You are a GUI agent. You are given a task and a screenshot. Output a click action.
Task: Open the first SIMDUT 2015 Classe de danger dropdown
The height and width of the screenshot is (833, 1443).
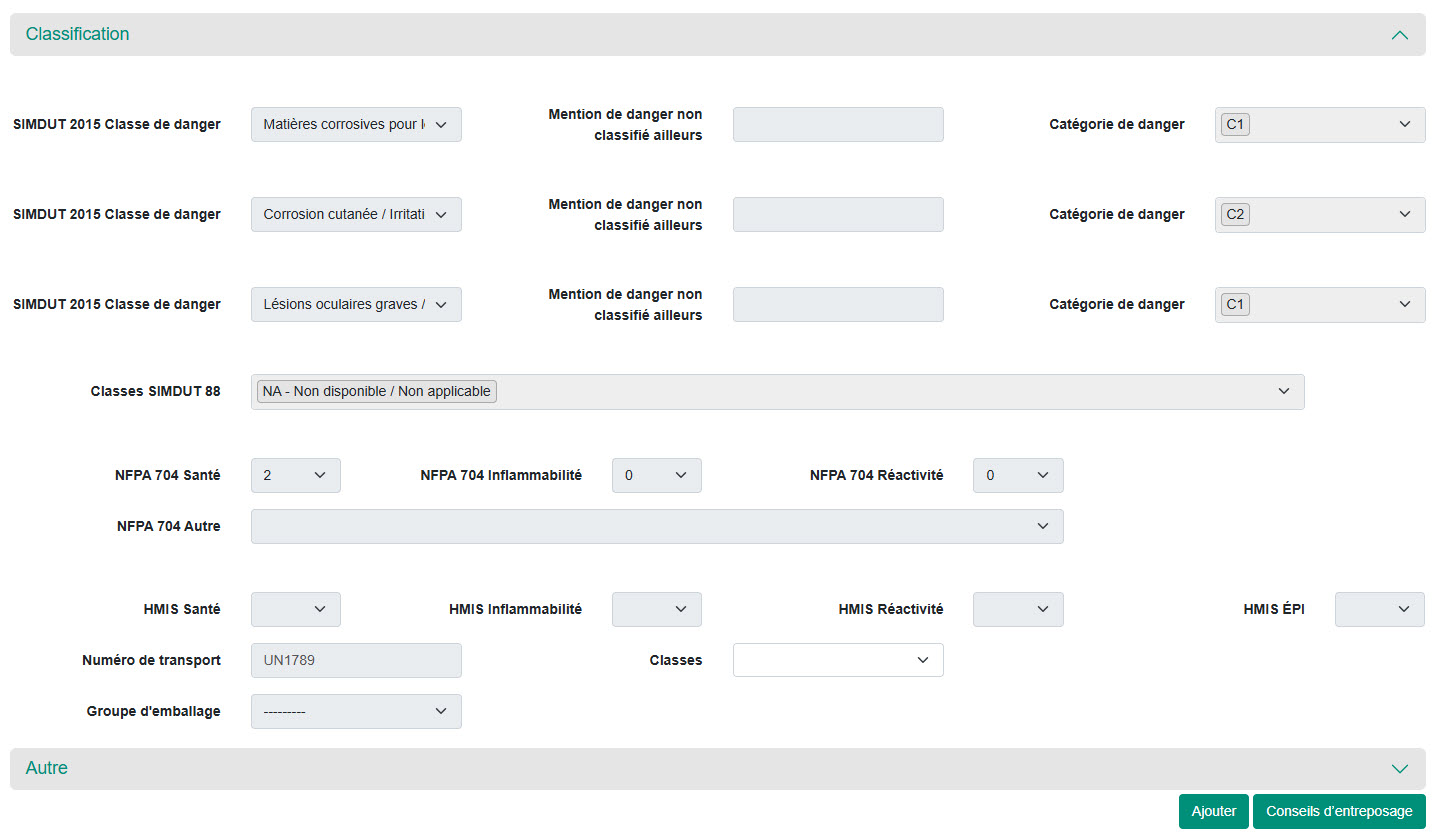(356, 125)
